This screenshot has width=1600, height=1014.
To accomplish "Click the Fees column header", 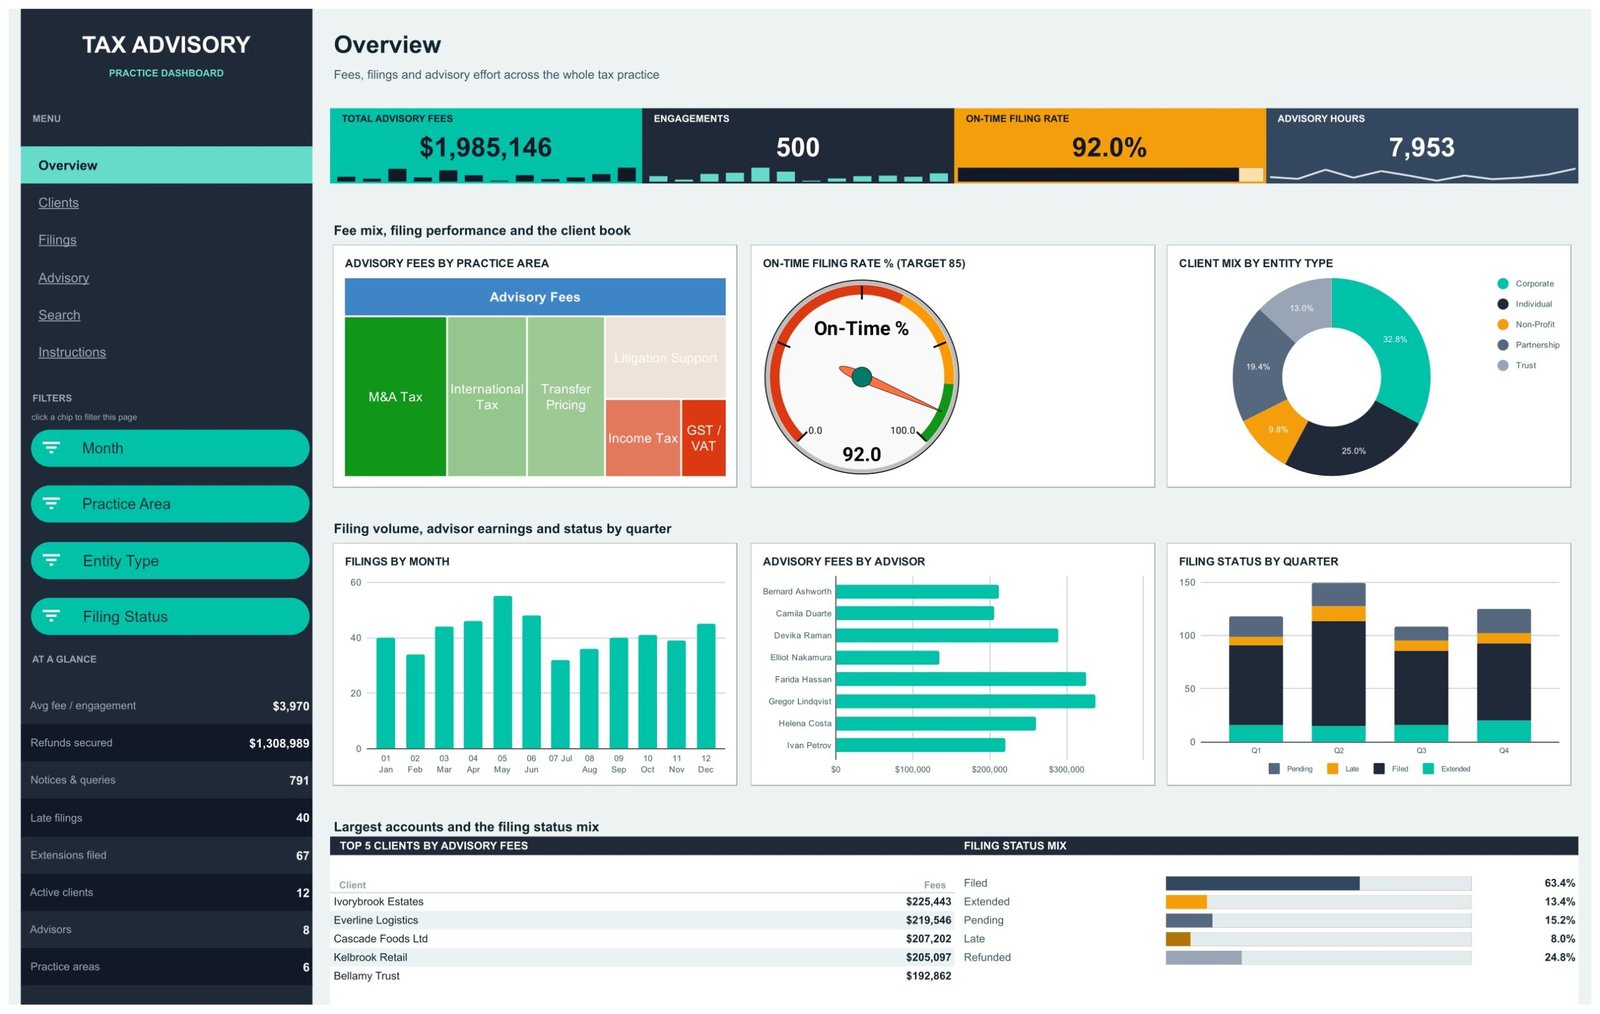I will coord(935,885).
